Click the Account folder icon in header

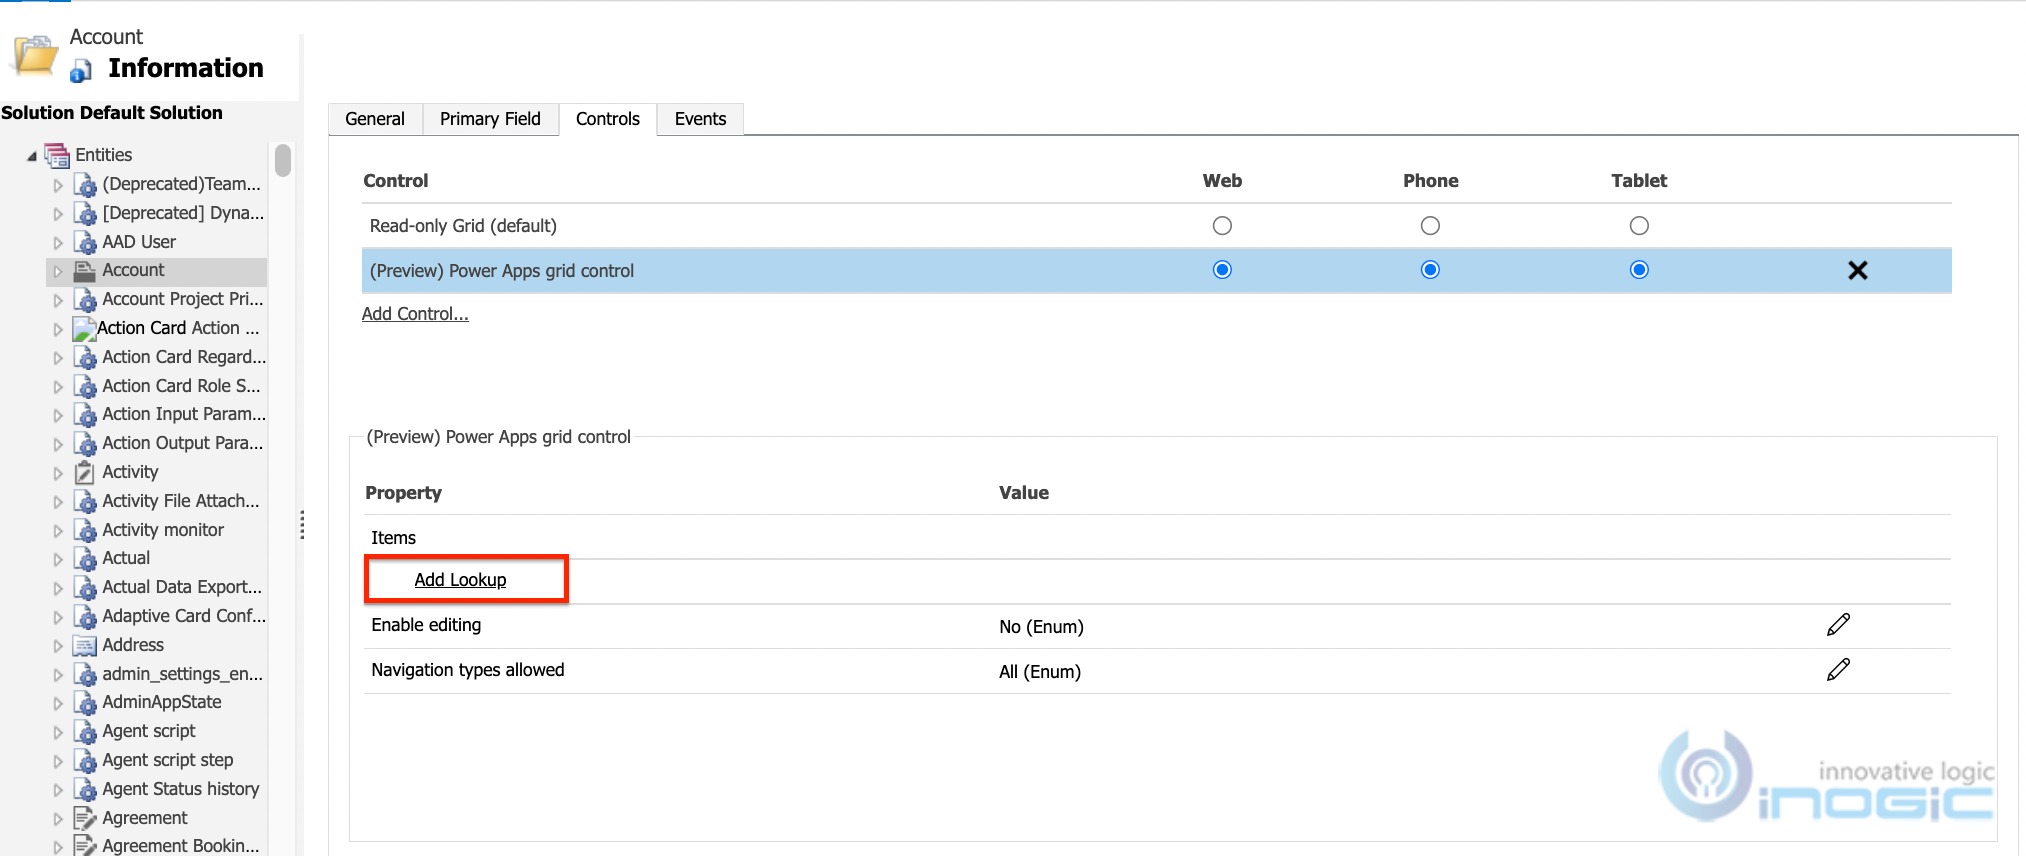pos(35,54)
